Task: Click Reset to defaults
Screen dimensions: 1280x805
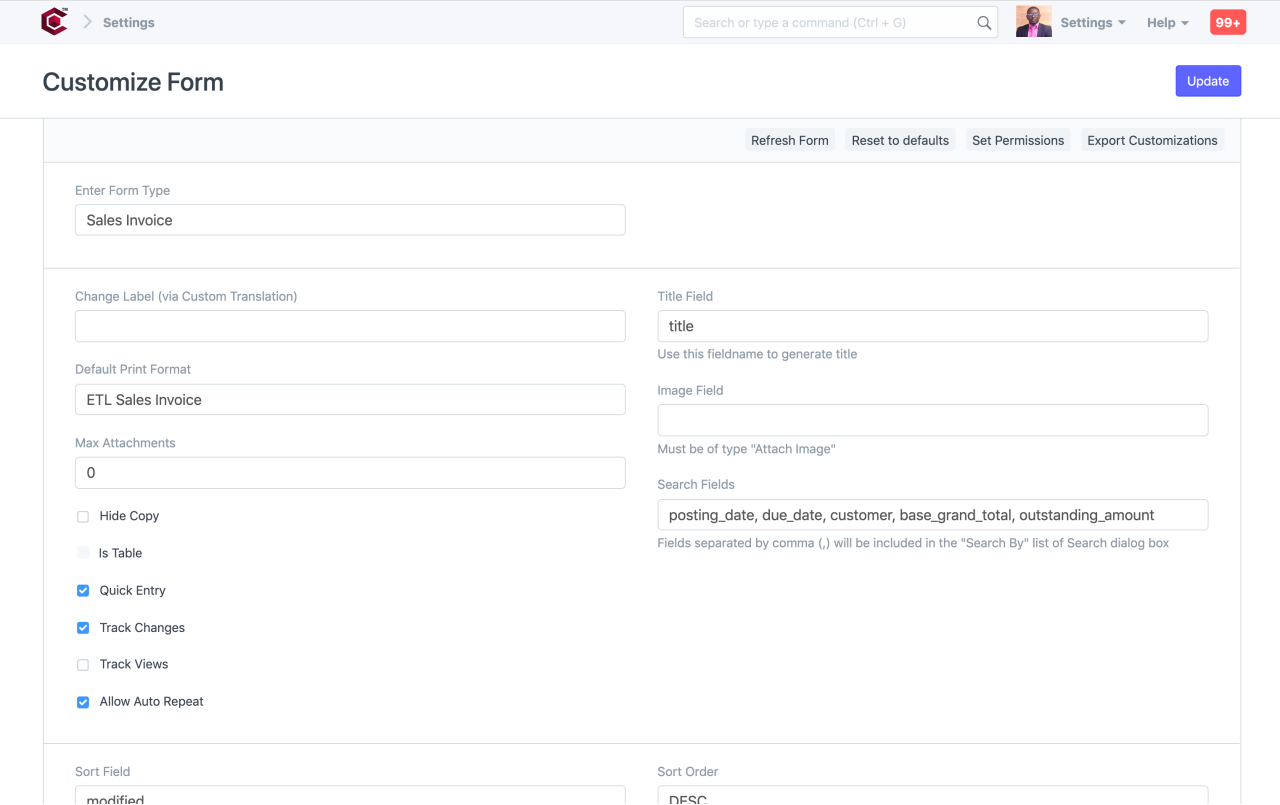Action: pos(899,140)
